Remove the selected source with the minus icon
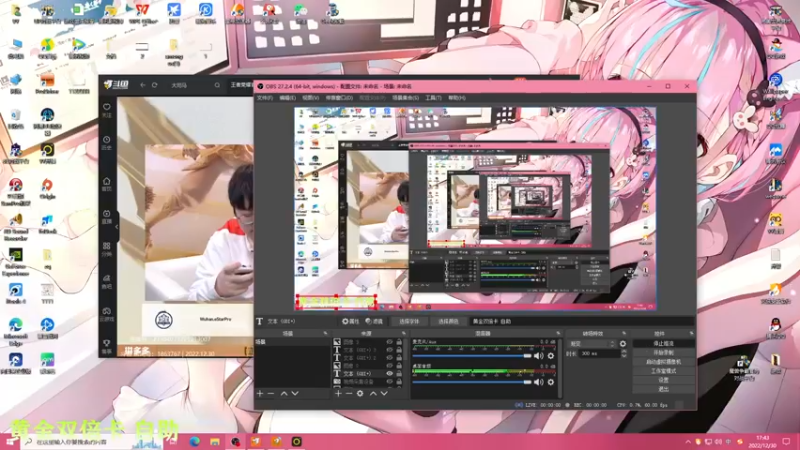Screen dimensions: 800x450 click(349, 393)
